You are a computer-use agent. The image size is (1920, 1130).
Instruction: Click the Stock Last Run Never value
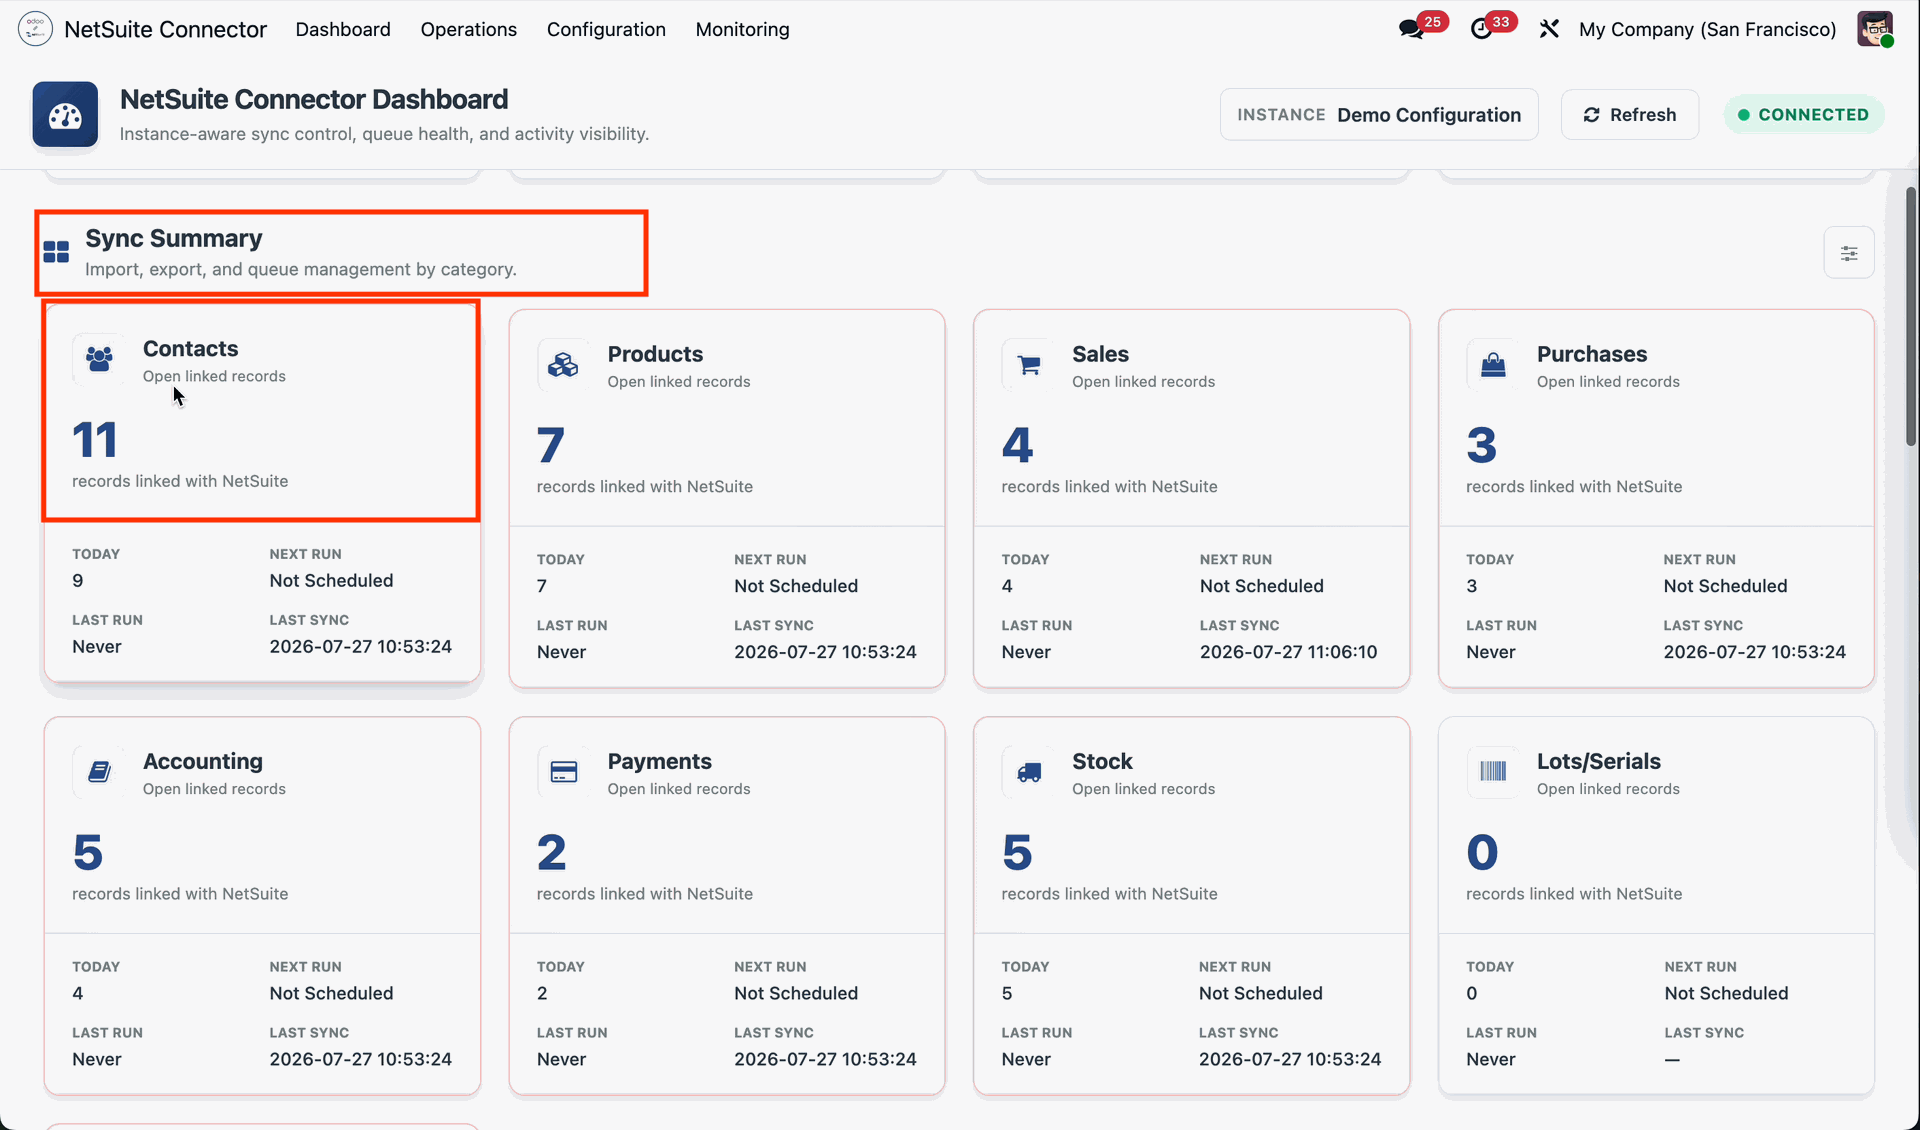1026,1059
